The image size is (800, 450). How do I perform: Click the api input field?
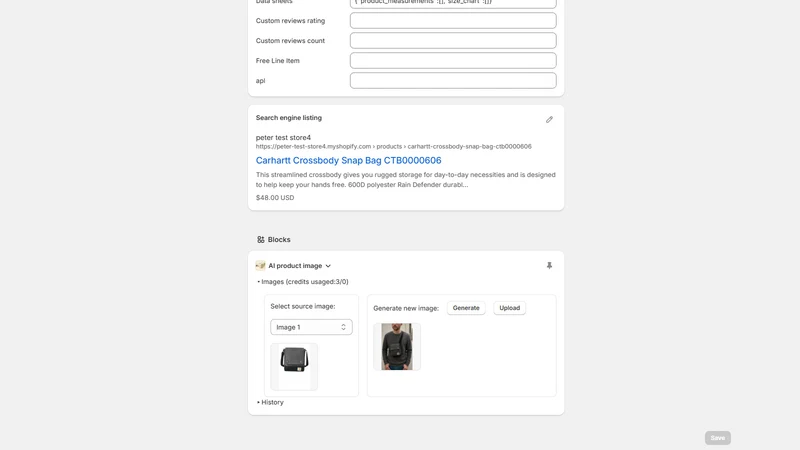pos(453,80)
